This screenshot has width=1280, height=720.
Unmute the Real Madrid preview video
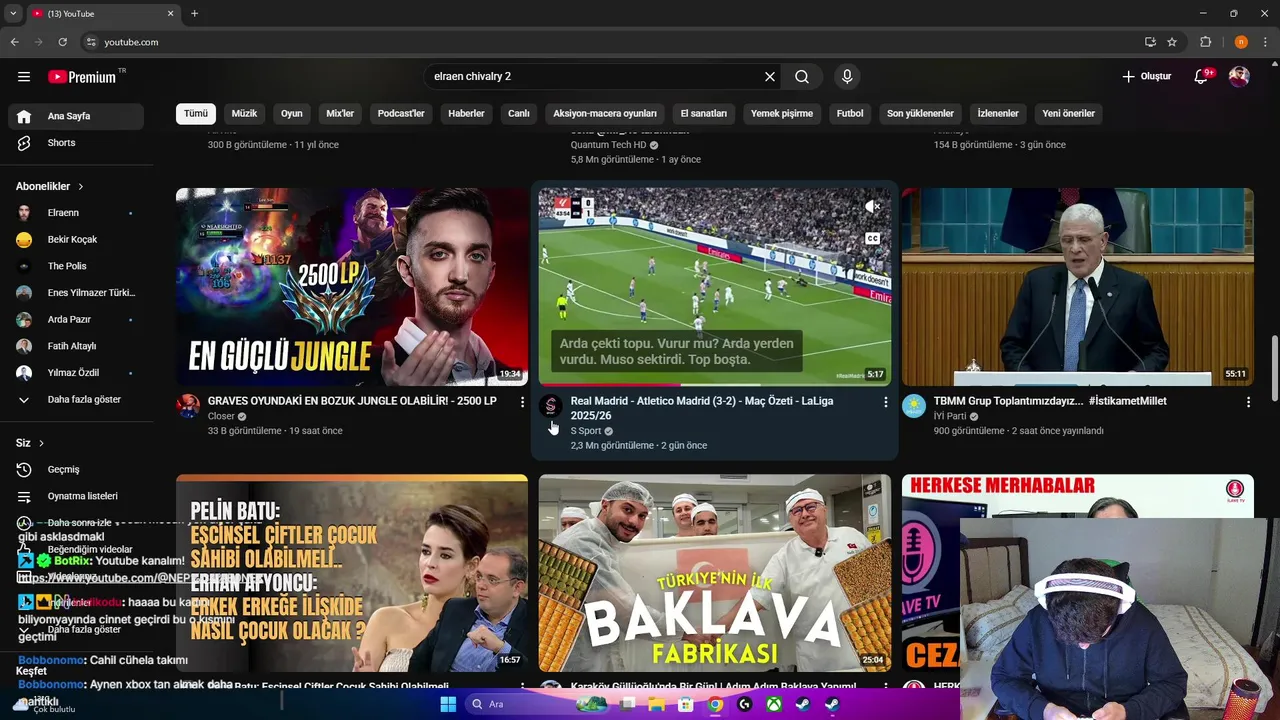873,207
